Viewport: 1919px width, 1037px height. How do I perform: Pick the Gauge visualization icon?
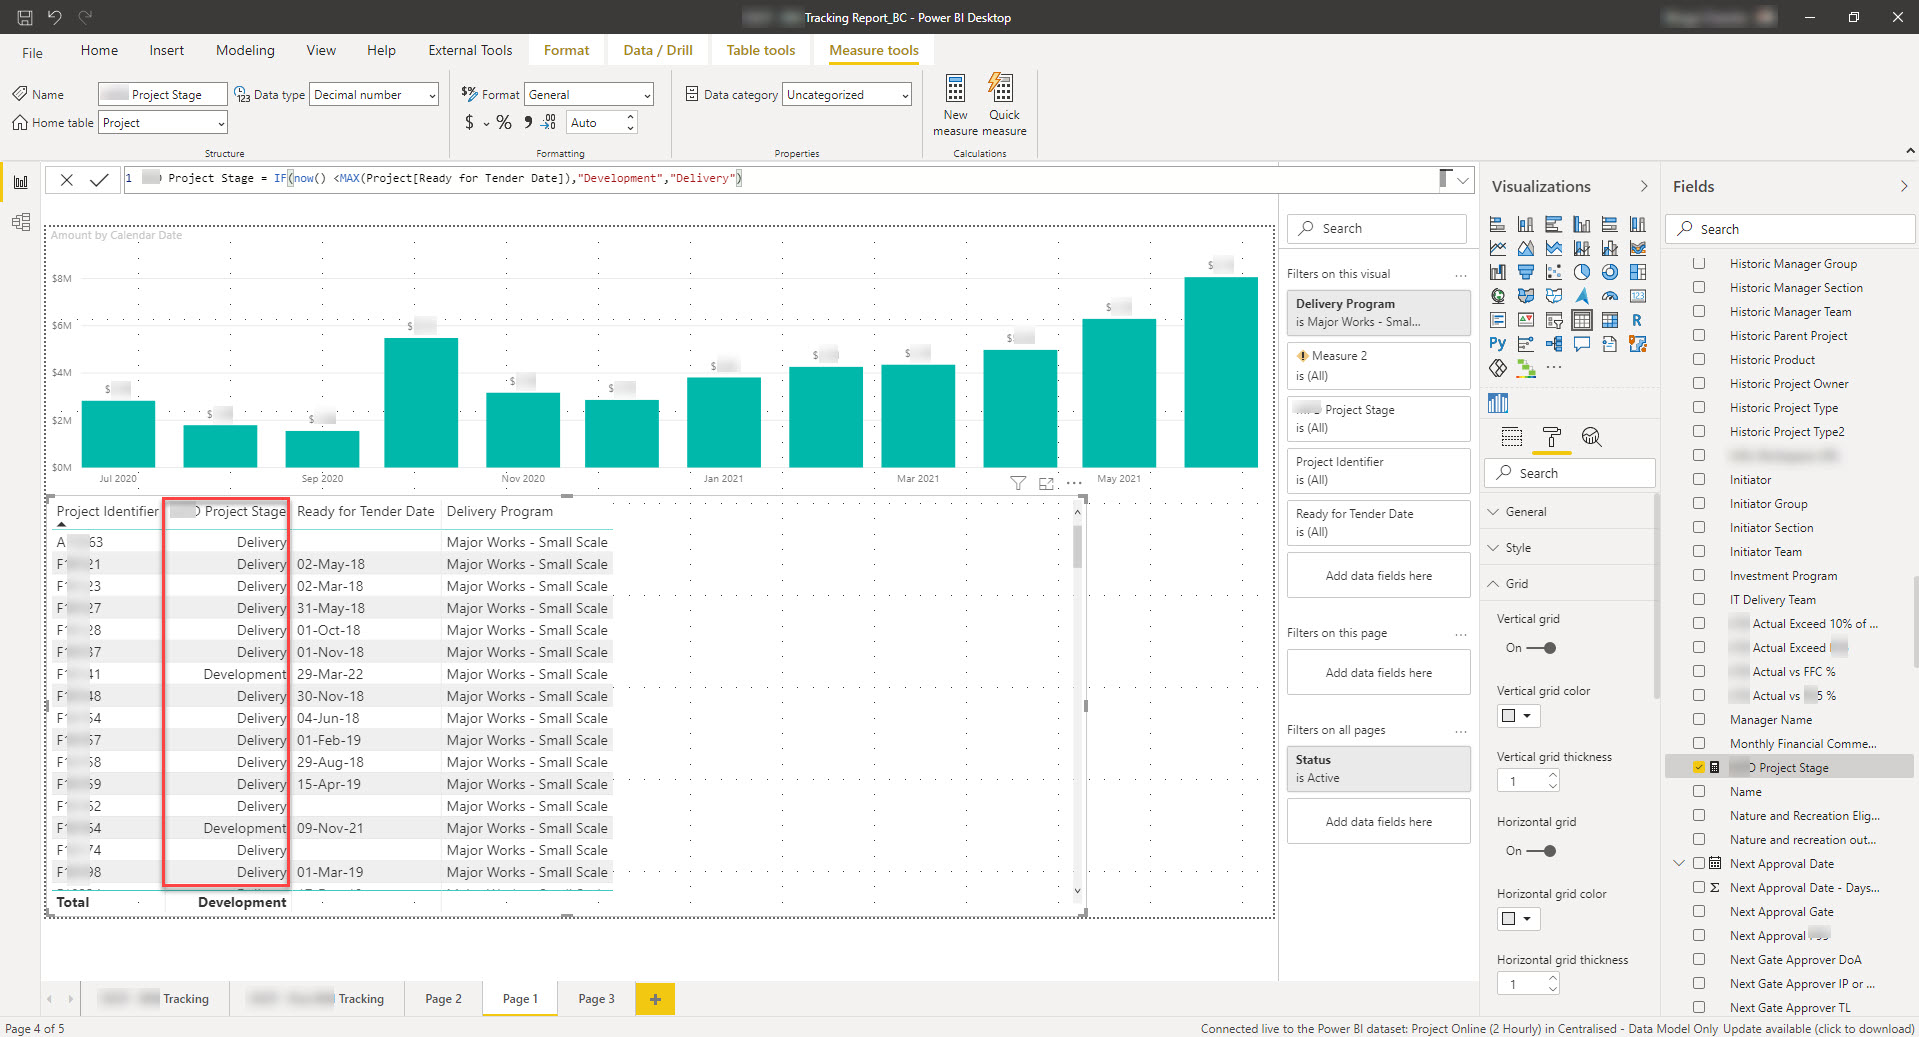[x=1609, y=296]
